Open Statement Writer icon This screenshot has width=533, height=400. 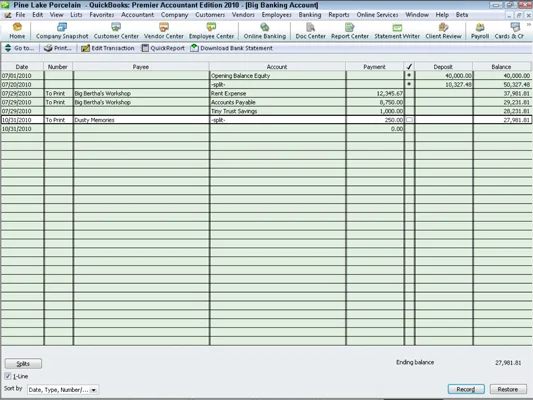pos(397,31)
